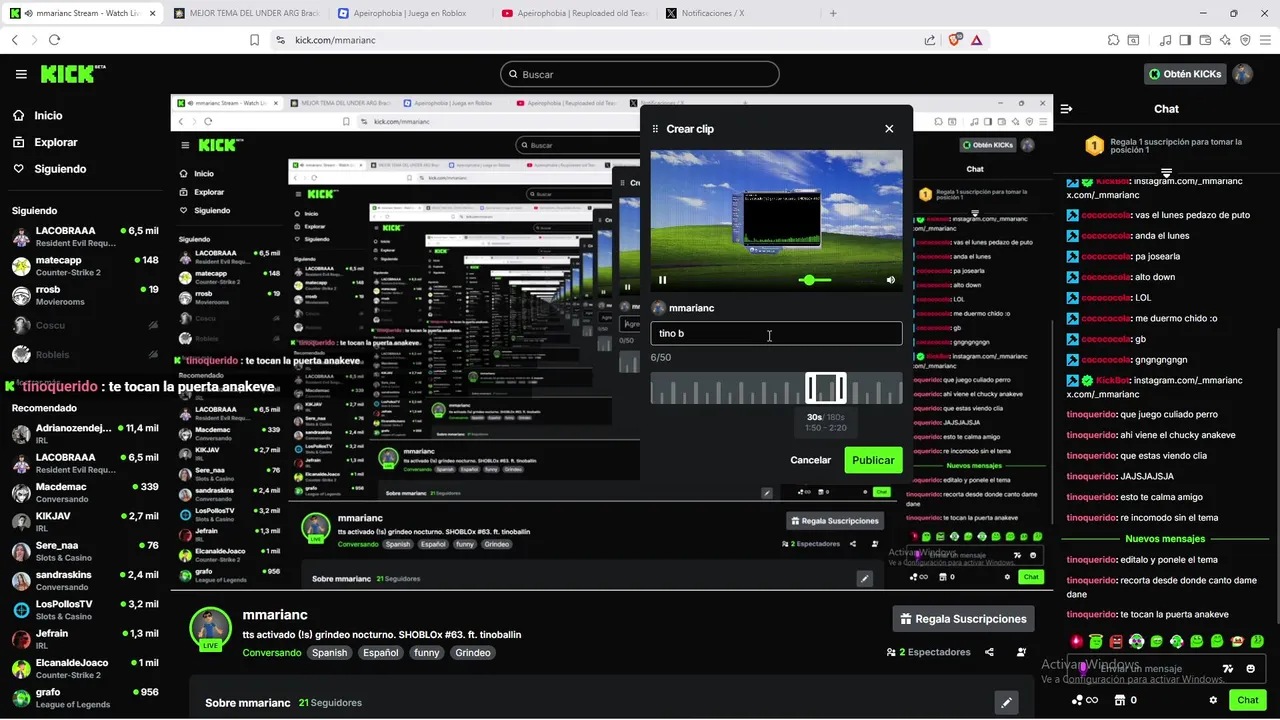Click the clip title field containing 'tino b'

776,333
